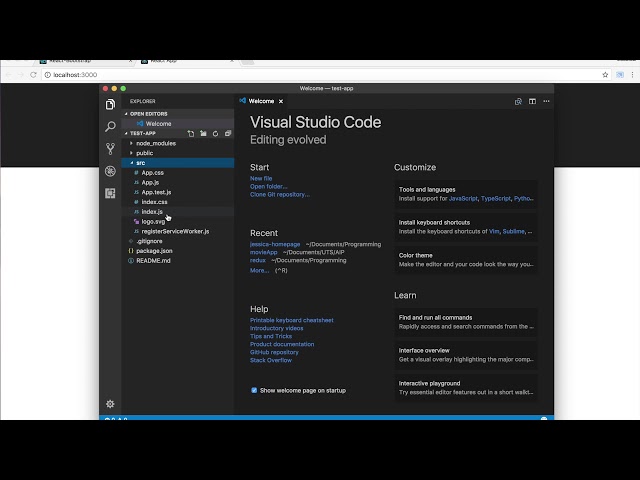
Task: Click the More... recent link
Action: click(260, 271)
